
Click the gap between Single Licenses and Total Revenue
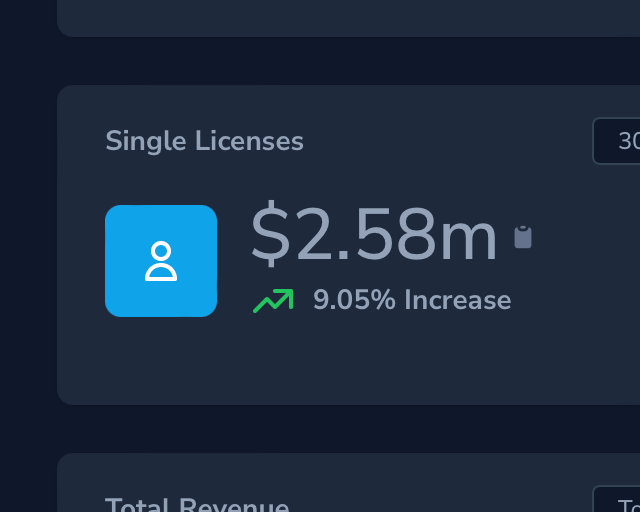350,428
